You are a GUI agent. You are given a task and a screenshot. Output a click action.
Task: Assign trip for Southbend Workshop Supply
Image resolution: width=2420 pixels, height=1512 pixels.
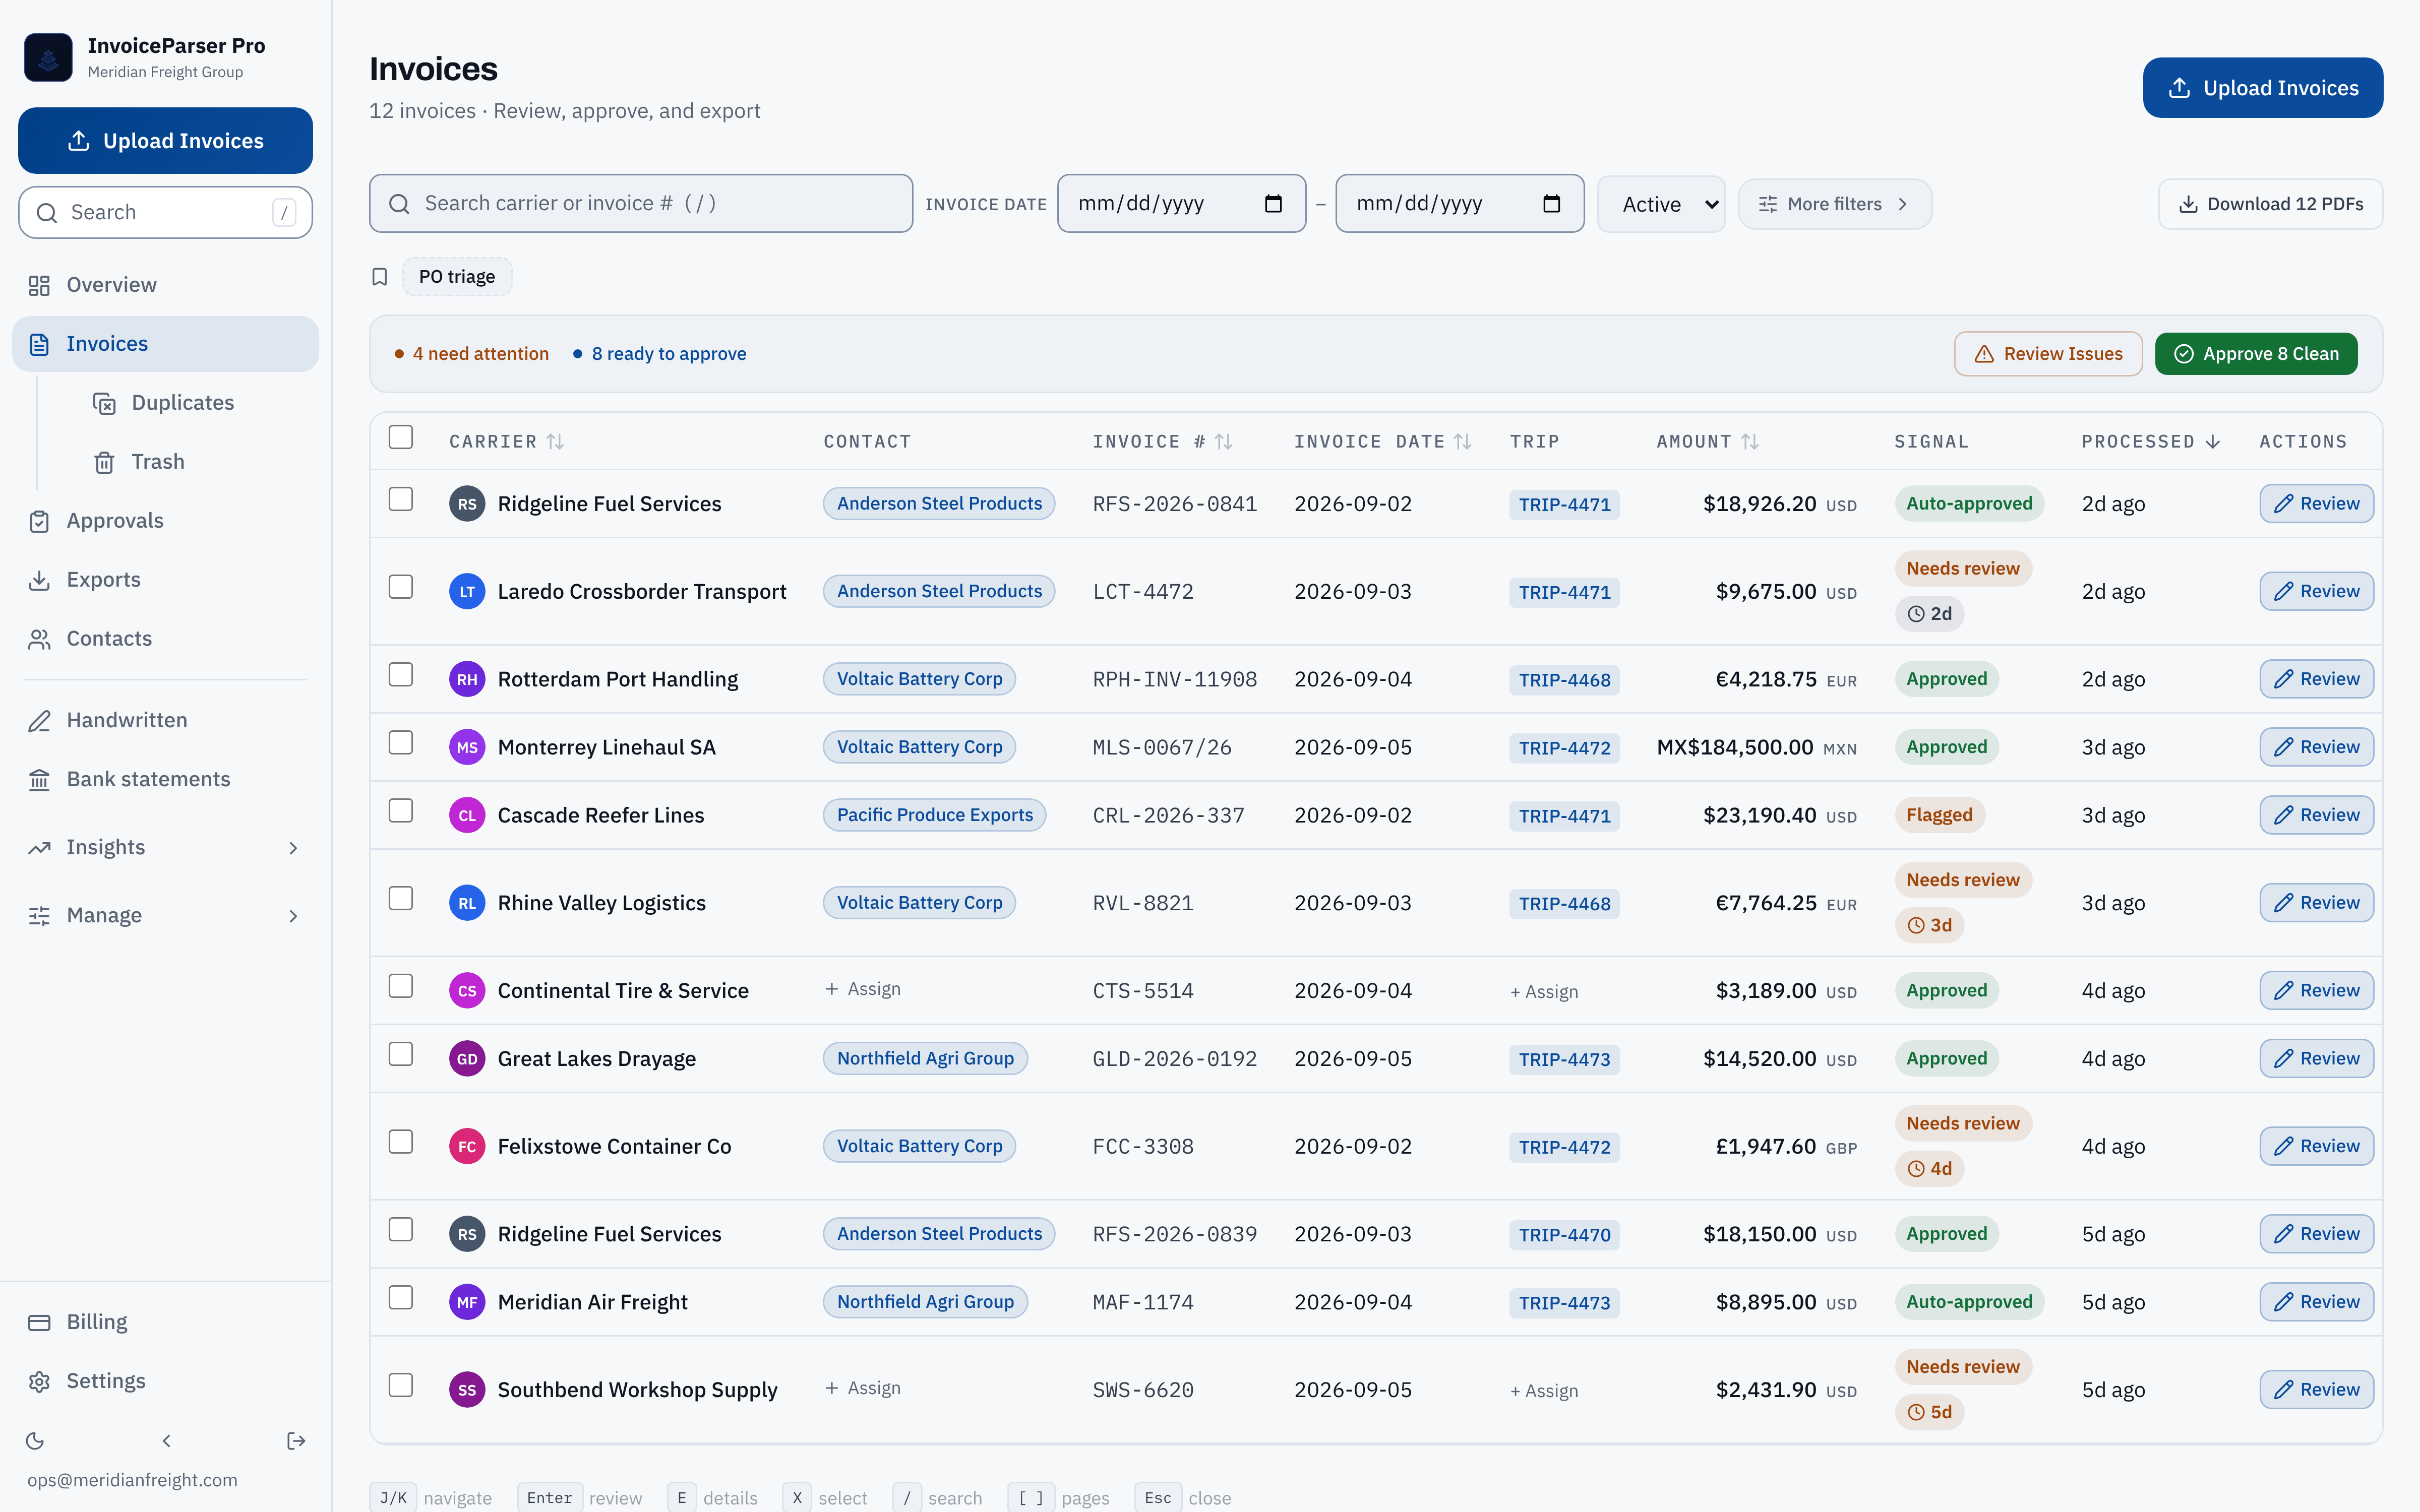[x=1544, y=1391]
